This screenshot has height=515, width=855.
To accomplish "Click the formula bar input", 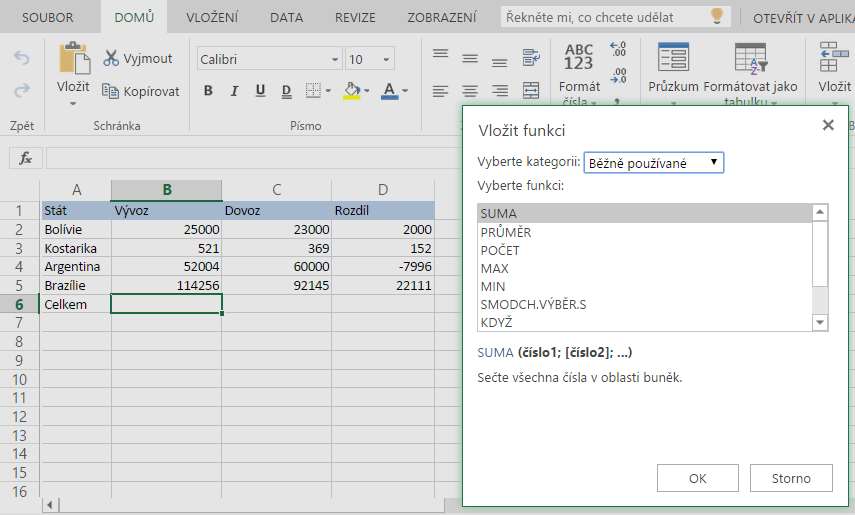I will (x=254, y=158).
